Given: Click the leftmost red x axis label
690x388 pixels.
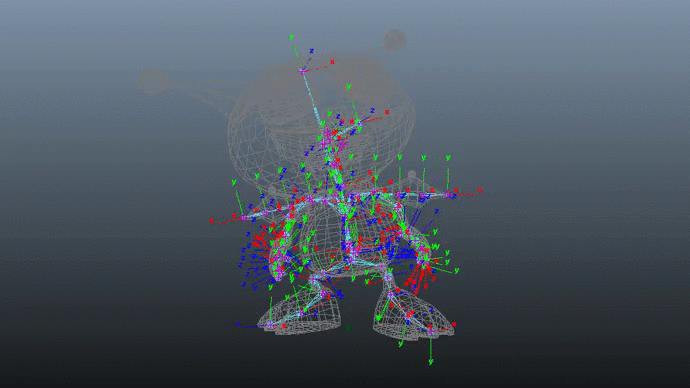Looking at the screenshot, I should [x=212, y=220].
